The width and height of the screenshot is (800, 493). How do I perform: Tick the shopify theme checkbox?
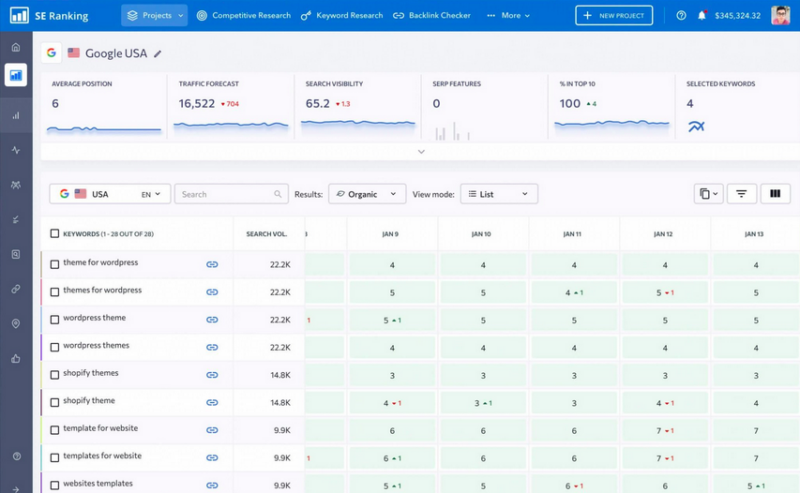tap(55, 403)
